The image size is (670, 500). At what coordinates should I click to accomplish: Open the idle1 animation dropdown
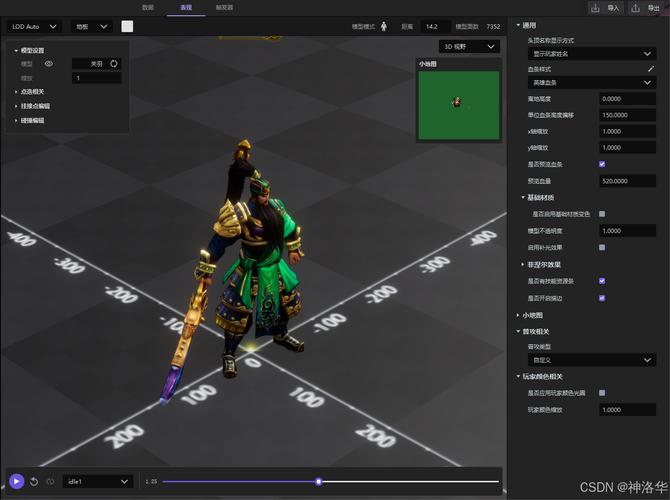[98, 482]
